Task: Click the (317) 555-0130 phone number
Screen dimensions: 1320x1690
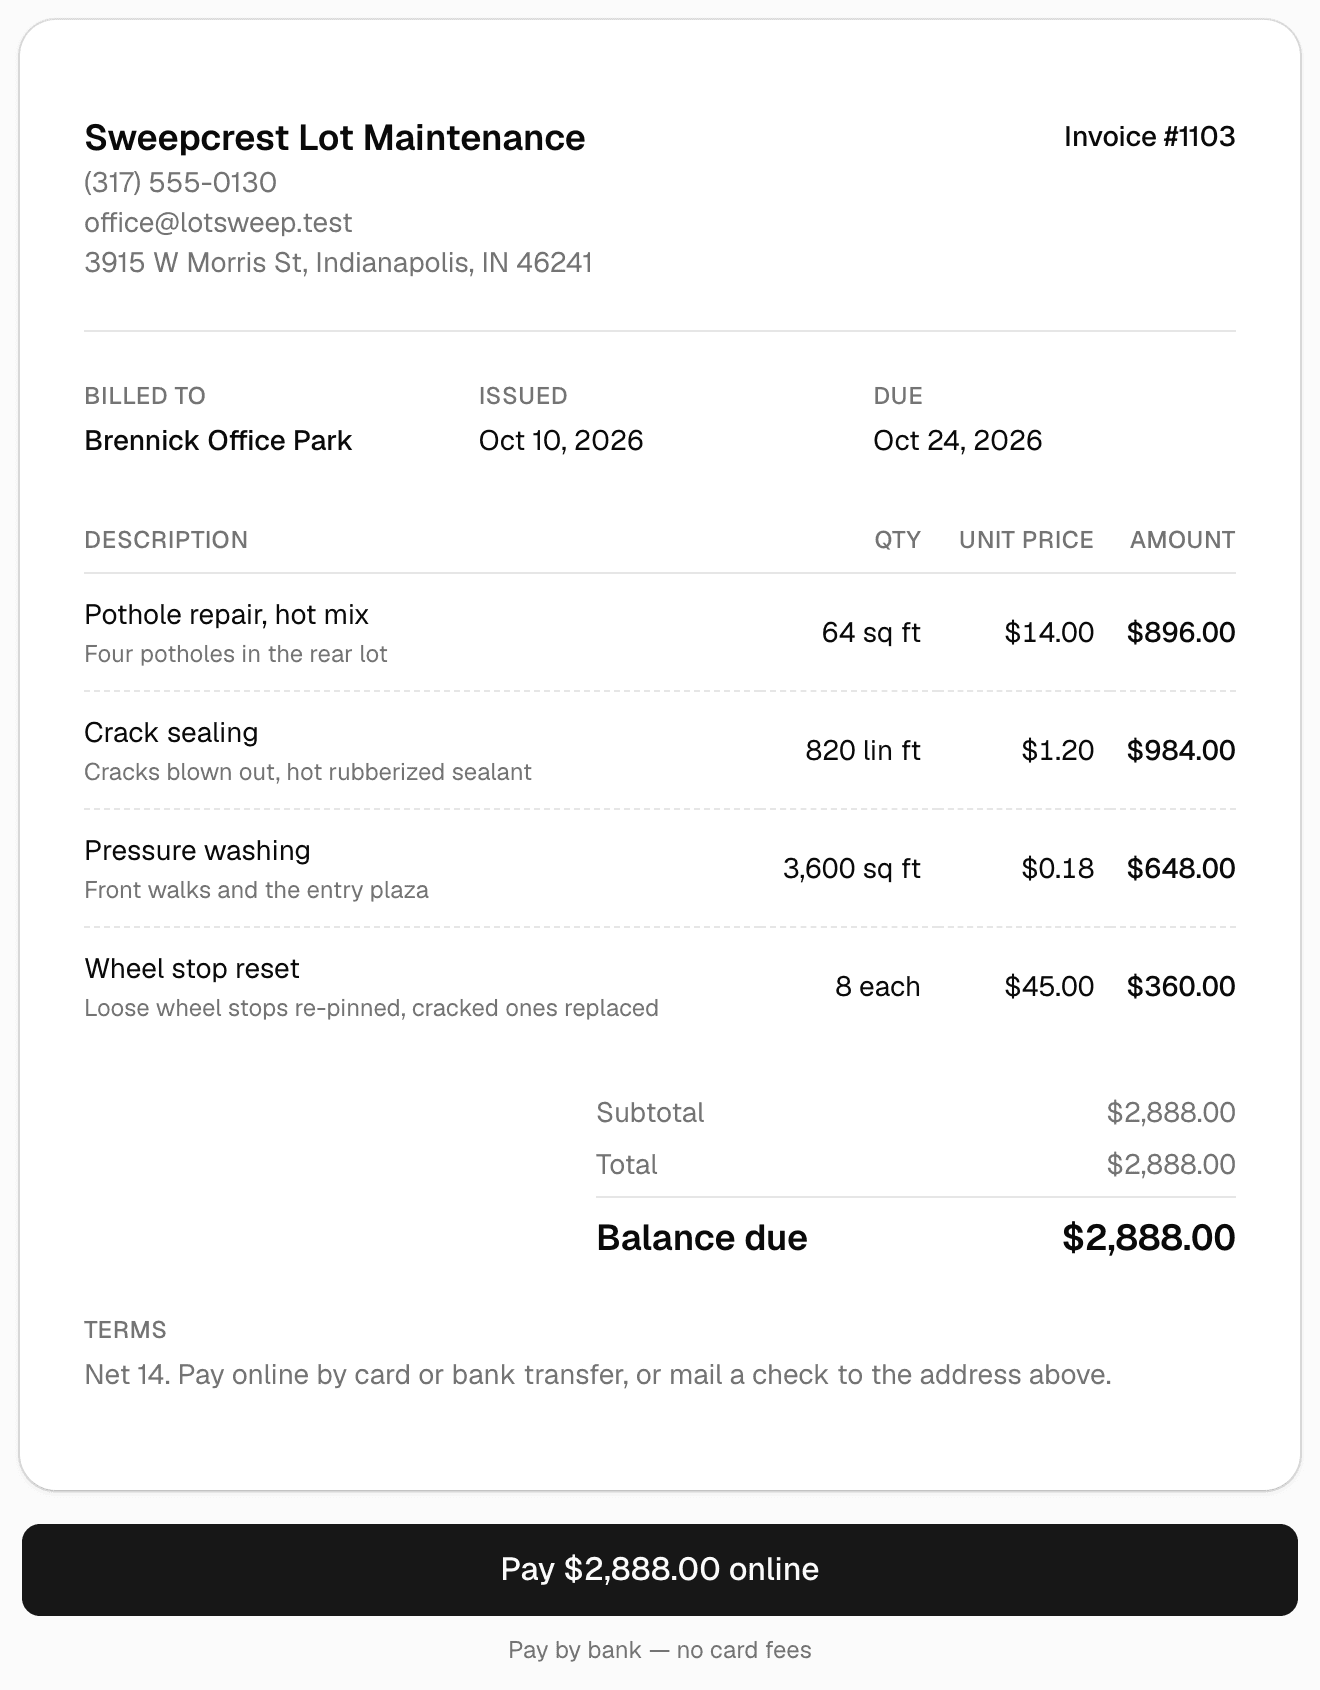Action: [x=181, y=182]
